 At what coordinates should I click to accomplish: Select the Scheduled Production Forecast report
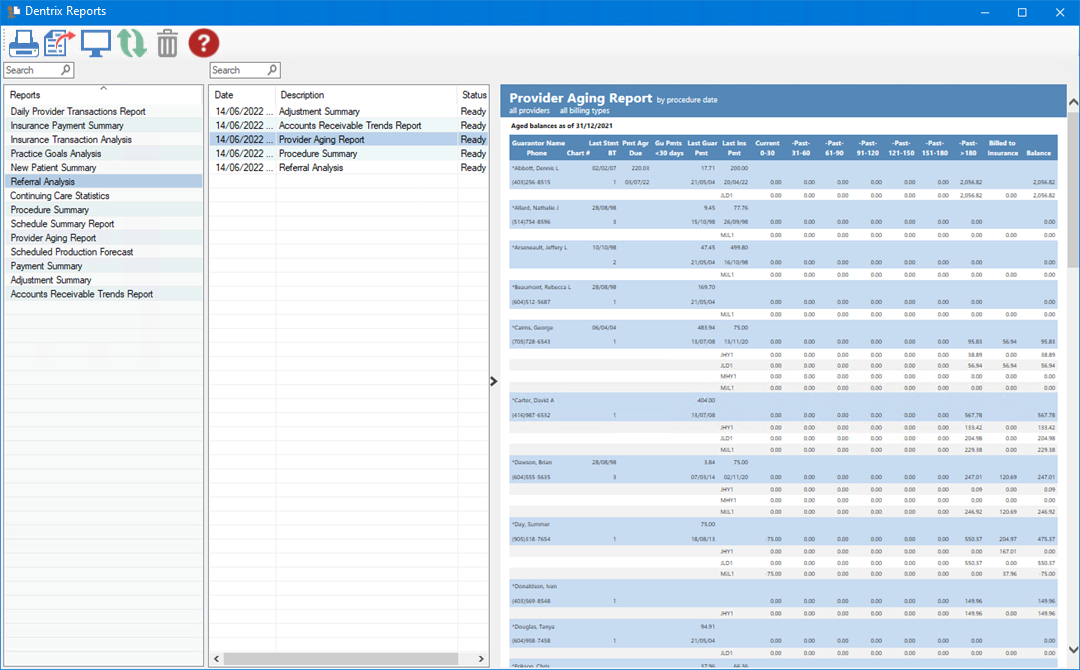72,252
